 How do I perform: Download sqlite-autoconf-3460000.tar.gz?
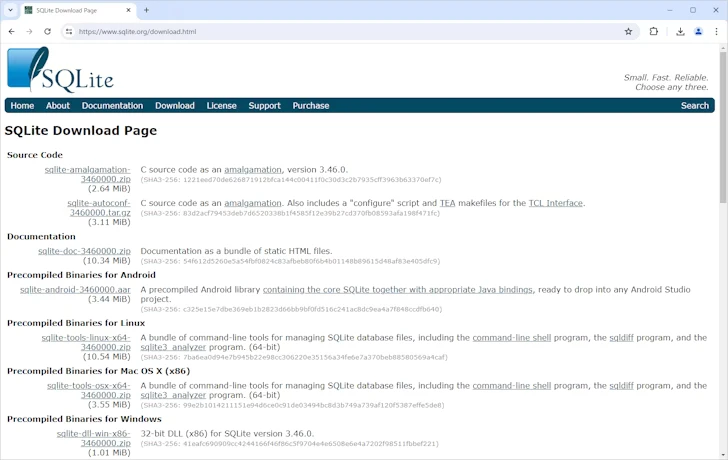point(99,208)
